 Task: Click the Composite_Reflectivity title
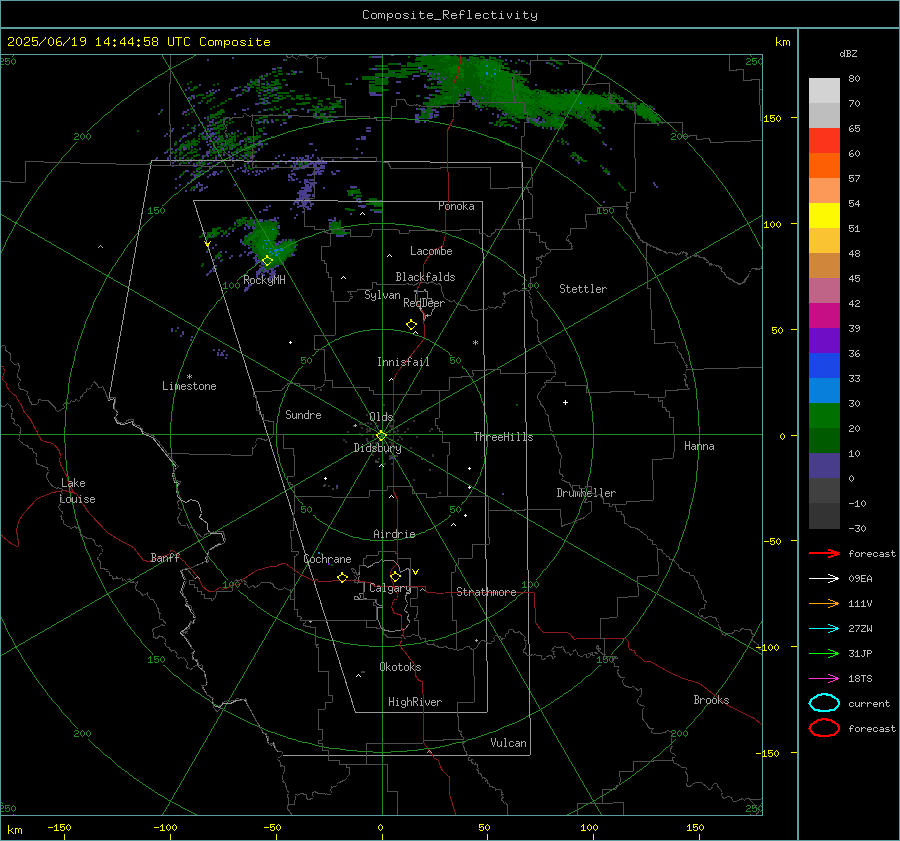449,15
